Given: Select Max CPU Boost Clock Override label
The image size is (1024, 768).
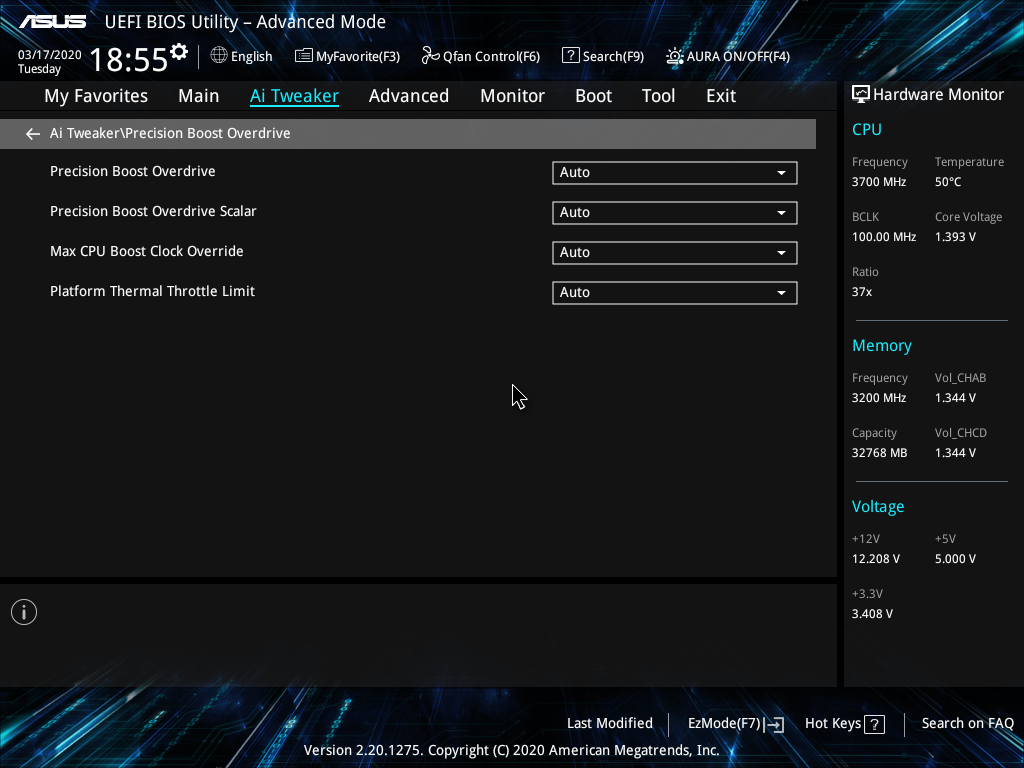Looking at the screenshot, I should point(147,251).
